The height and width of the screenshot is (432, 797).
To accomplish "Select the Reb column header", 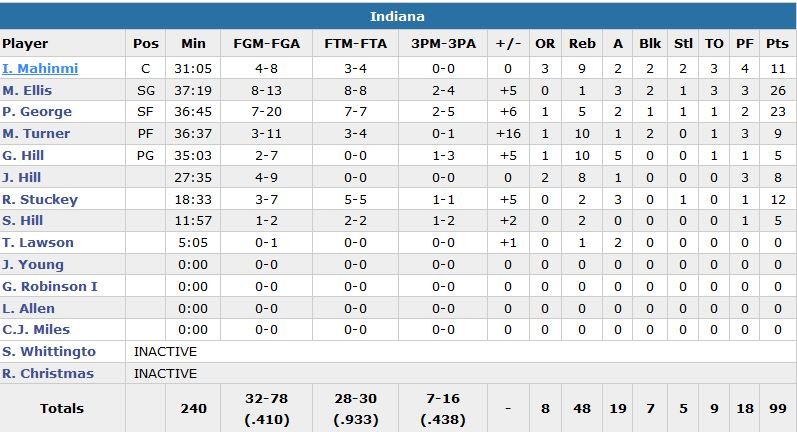I will pos(582,44).
